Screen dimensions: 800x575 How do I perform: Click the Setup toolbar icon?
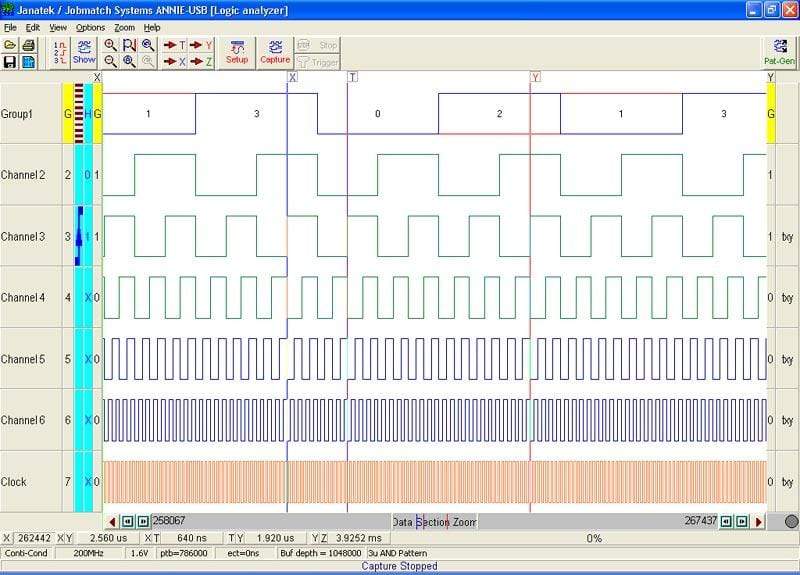[237, 52]
